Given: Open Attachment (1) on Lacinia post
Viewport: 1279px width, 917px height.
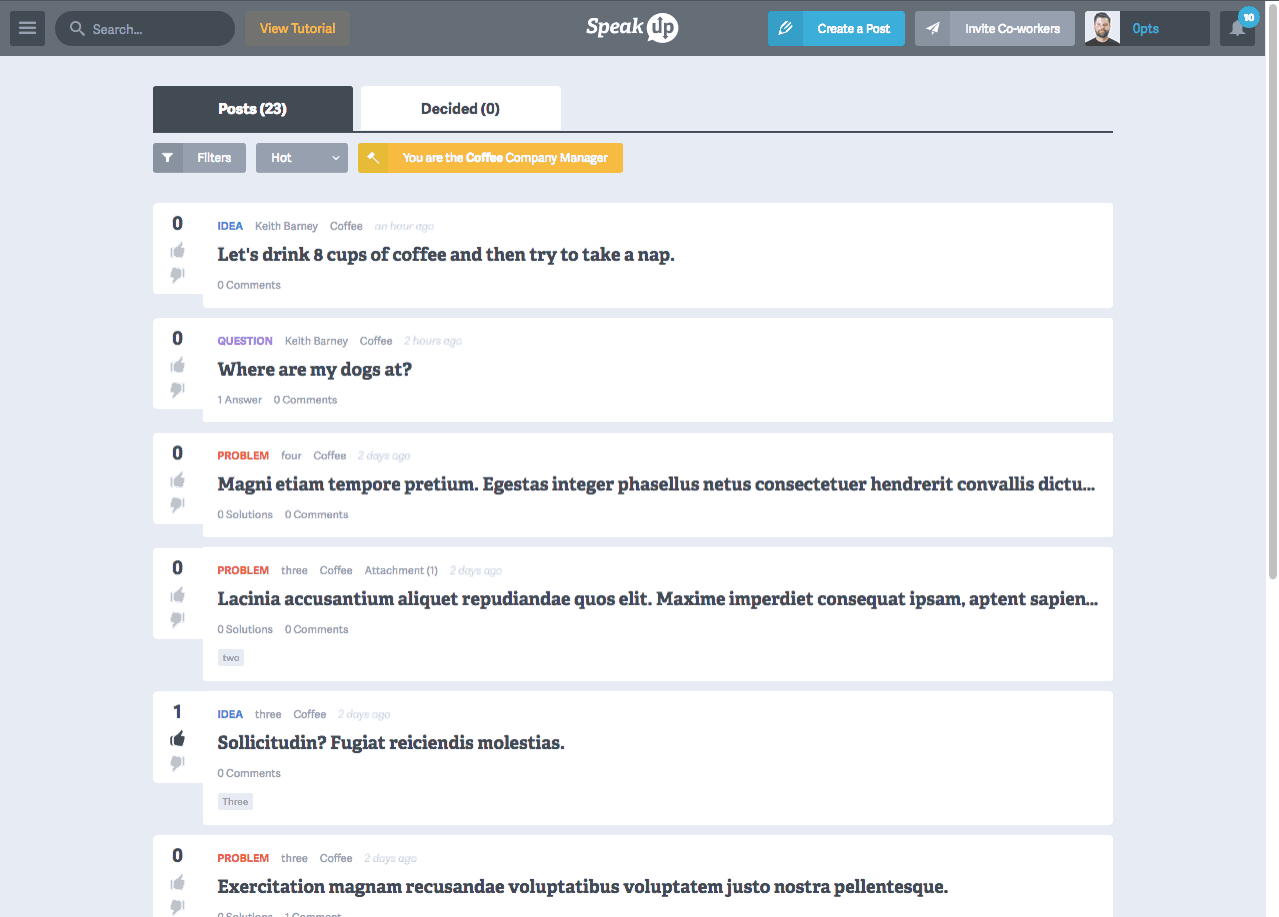Looking at the screenshot, I should tap(400, 570).
